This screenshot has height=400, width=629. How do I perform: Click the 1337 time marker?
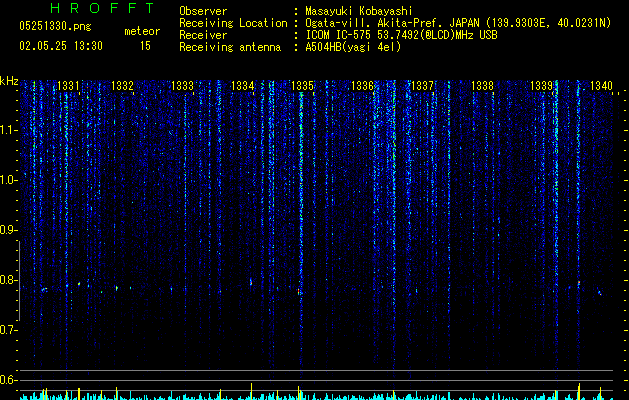pyautogui.click(x=422, y=86)
